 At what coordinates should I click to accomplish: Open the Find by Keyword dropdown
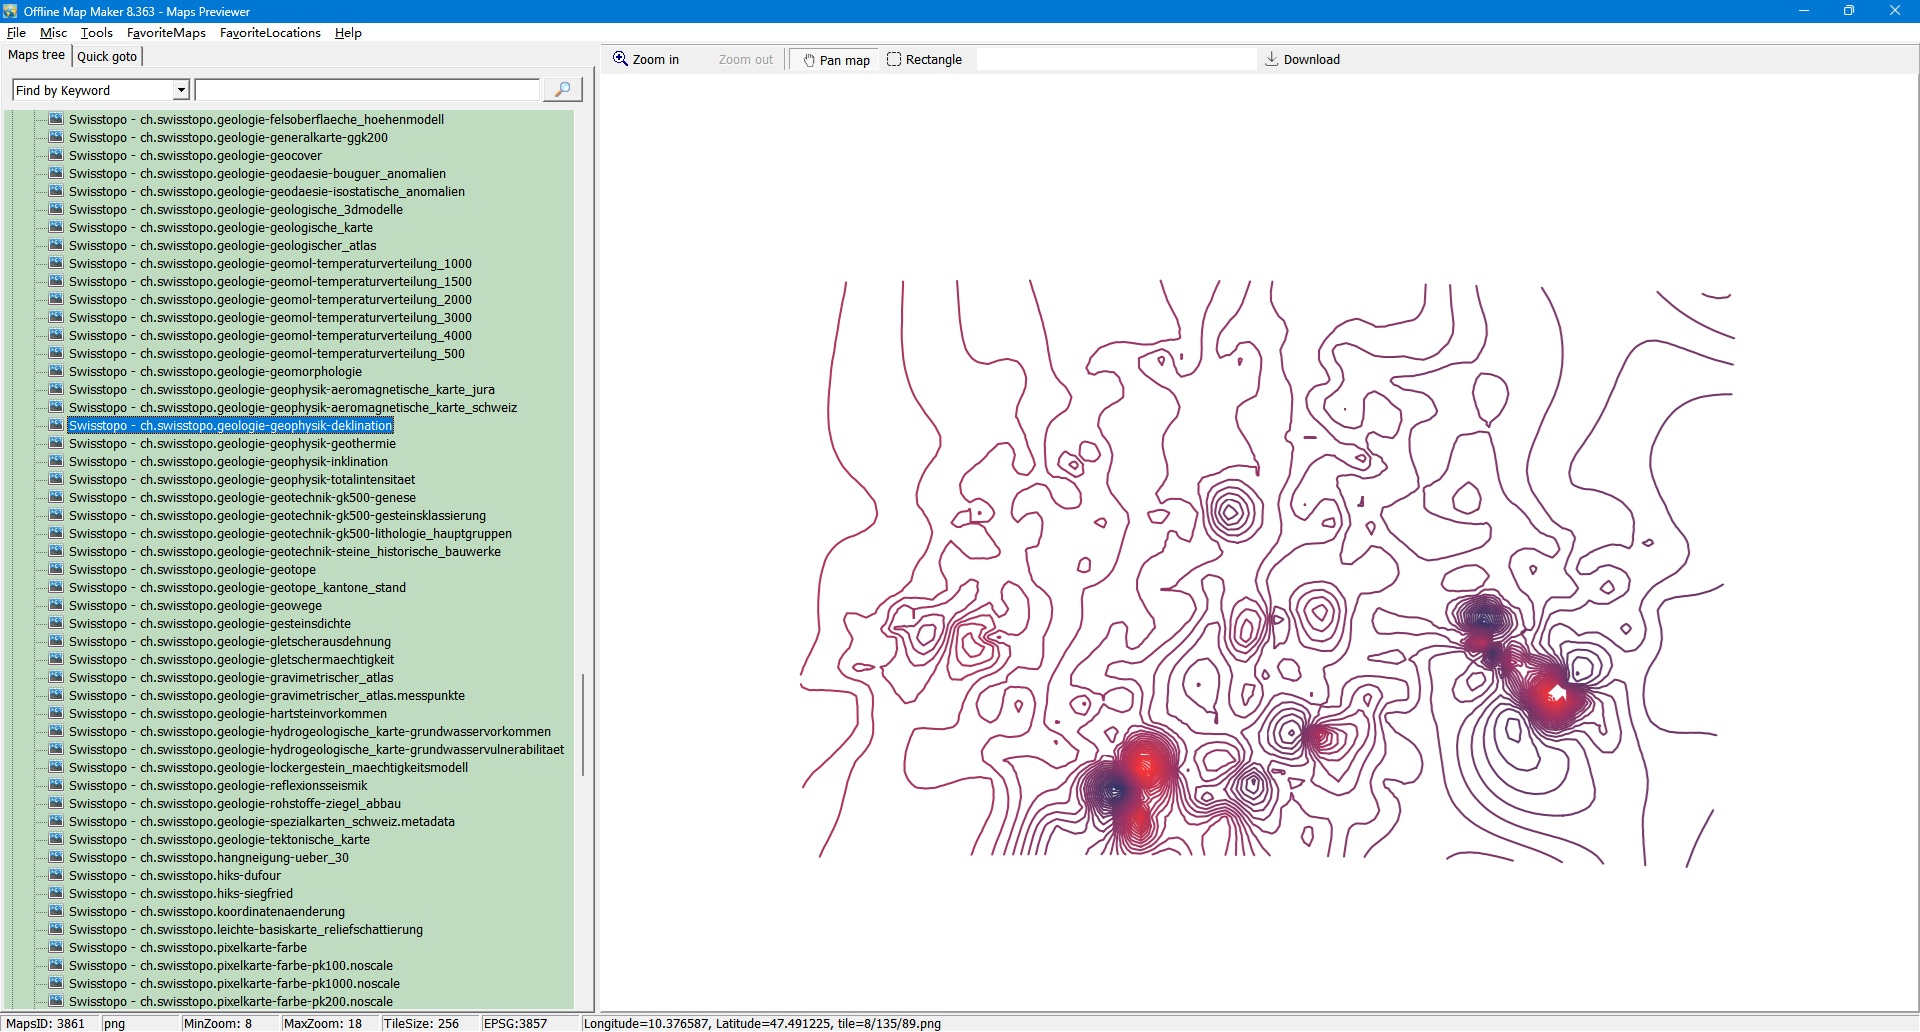pyautogui.click(x=181, y=90)
